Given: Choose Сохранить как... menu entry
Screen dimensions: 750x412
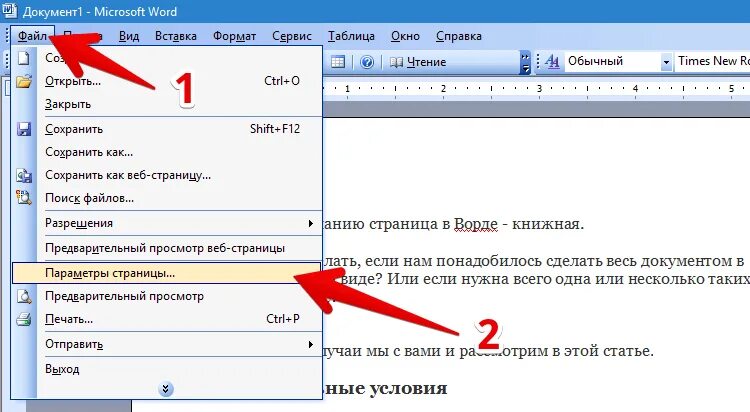Looking at the screenshot, I should tap(167, 152).
